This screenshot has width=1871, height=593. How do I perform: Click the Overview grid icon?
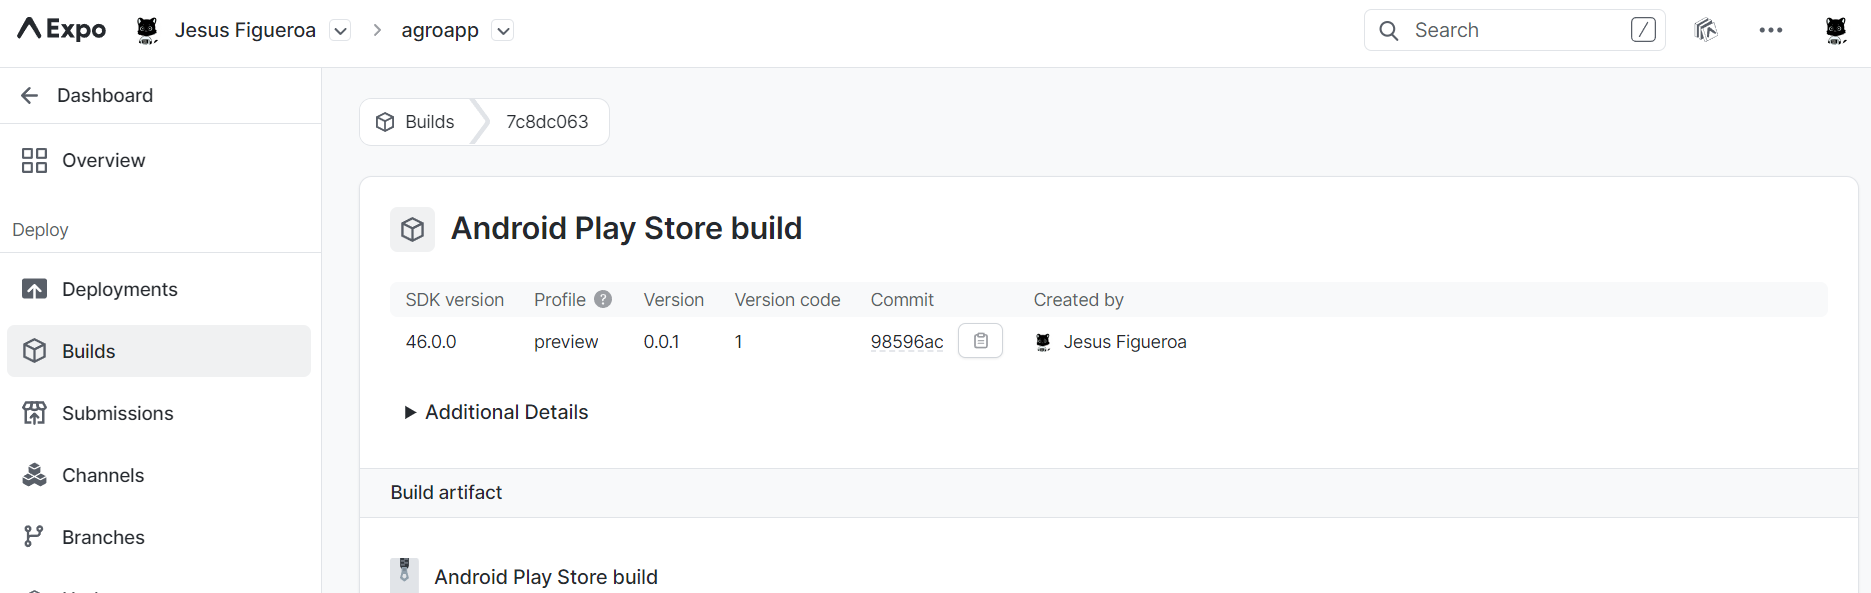35,160
